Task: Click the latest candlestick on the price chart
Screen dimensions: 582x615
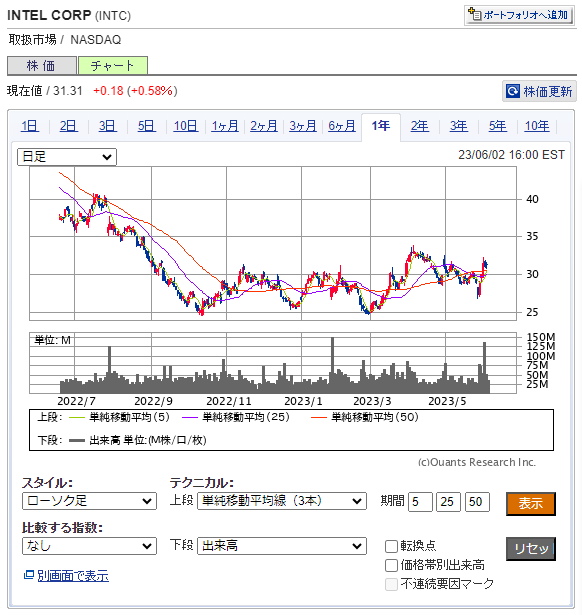Action: coord(486,264)
